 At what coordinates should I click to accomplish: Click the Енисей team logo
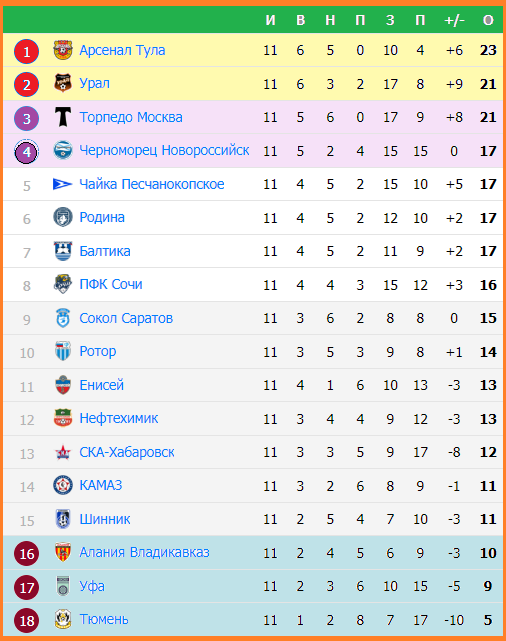[63, 385]
